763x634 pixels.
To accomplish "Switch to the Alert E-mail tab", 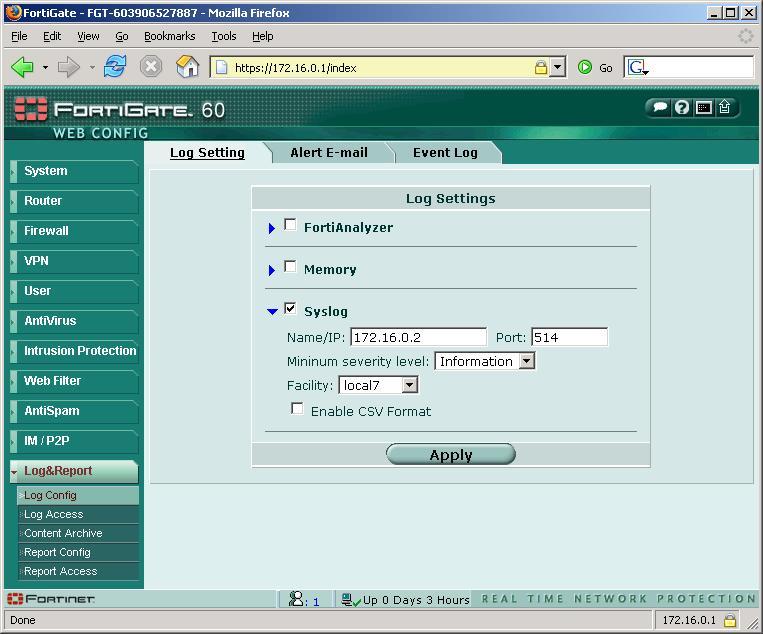I will coord(329,153).
